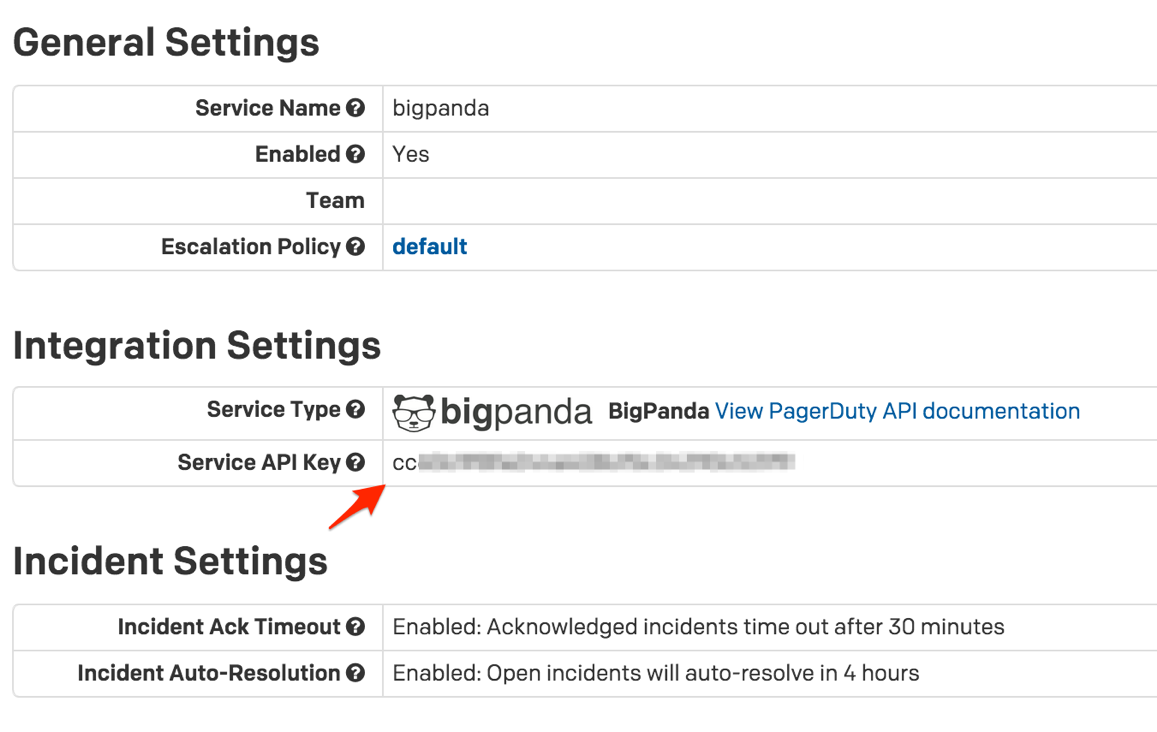Click the empty Team field
The image size is (1157, 732).
coord(600,200)
